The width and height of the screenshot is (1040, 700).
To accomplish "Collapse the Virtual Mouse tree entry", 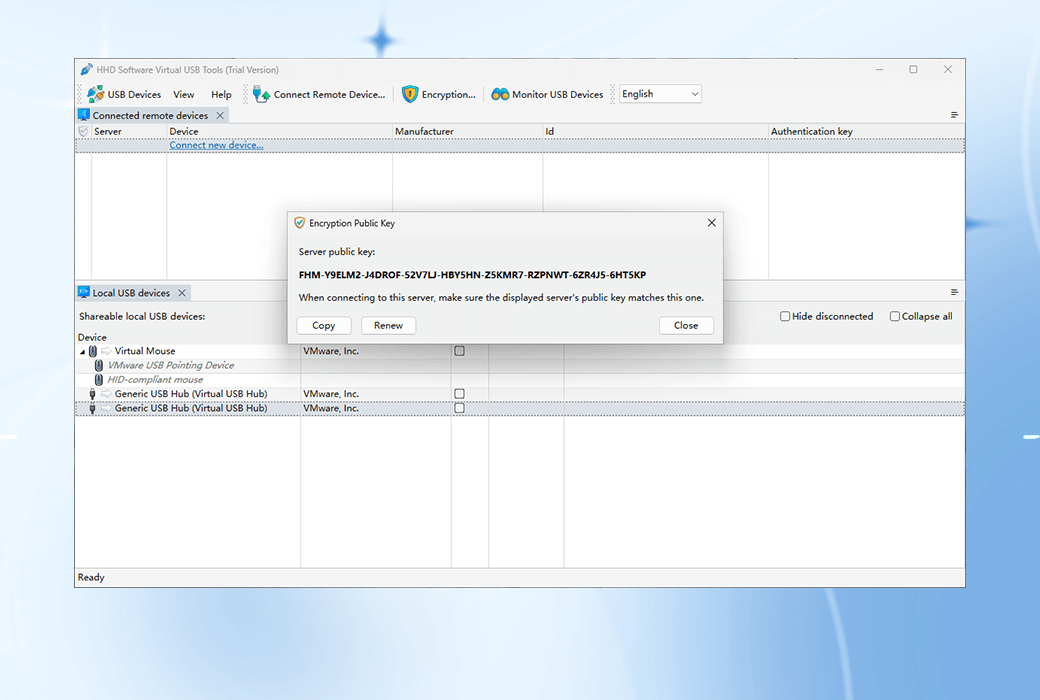I will pyautogui.click(x=82, y=351).
